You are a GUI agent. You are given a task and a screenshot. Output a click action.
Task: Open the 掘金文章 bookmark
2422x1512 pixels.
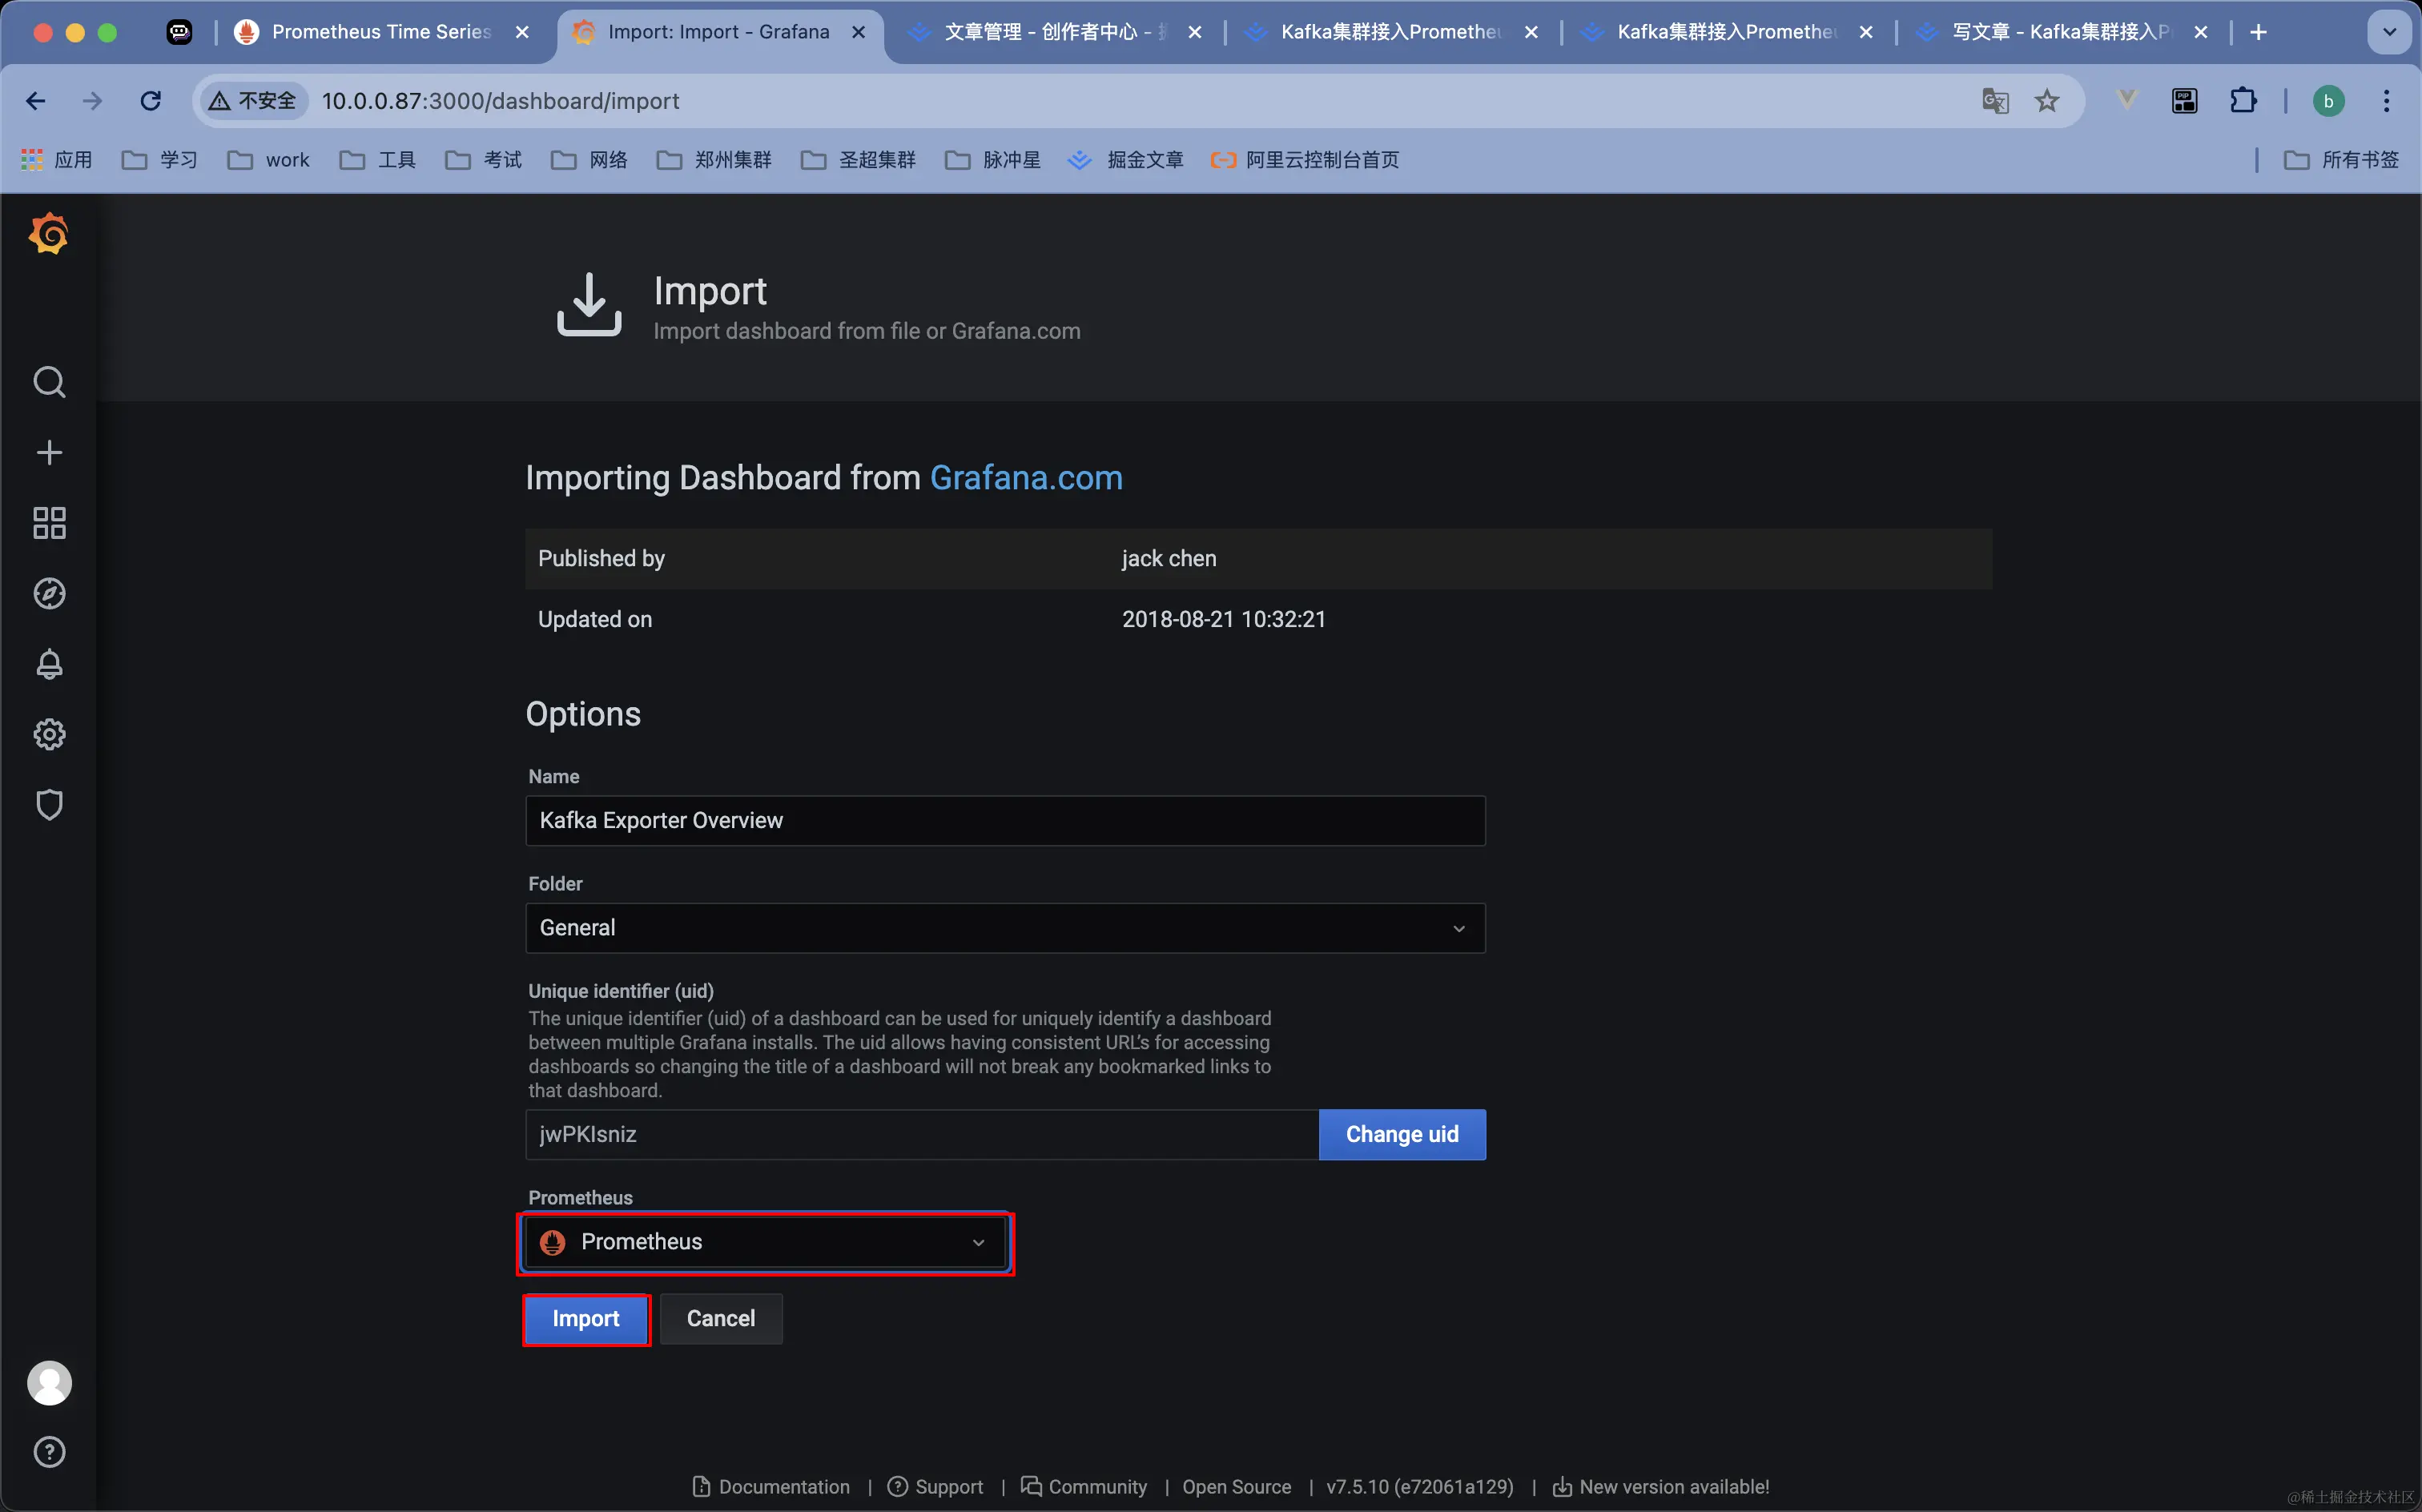pyautogui.click(x=1126, y=160)
